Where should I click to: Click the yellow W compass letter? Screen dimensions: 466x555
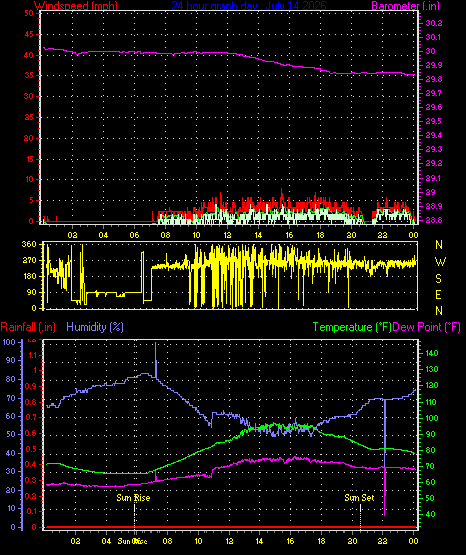440,262
